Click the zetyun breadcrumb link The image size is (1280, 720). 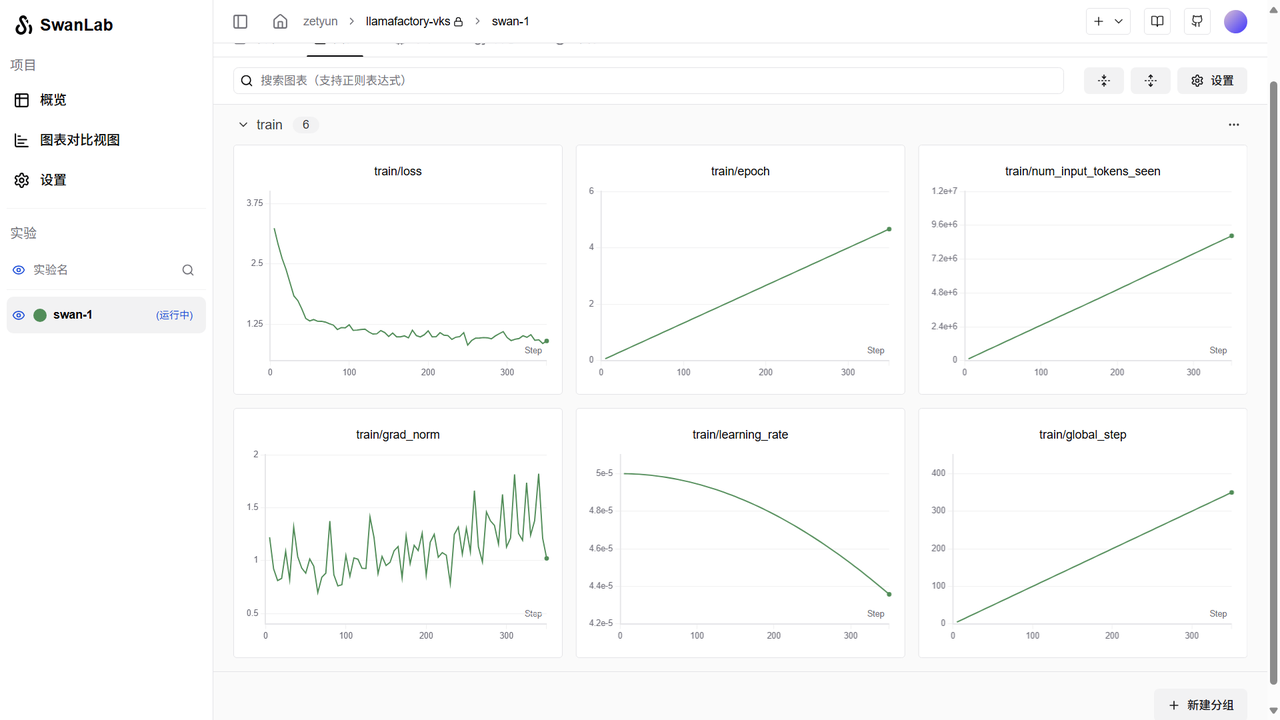click(320, 21)
